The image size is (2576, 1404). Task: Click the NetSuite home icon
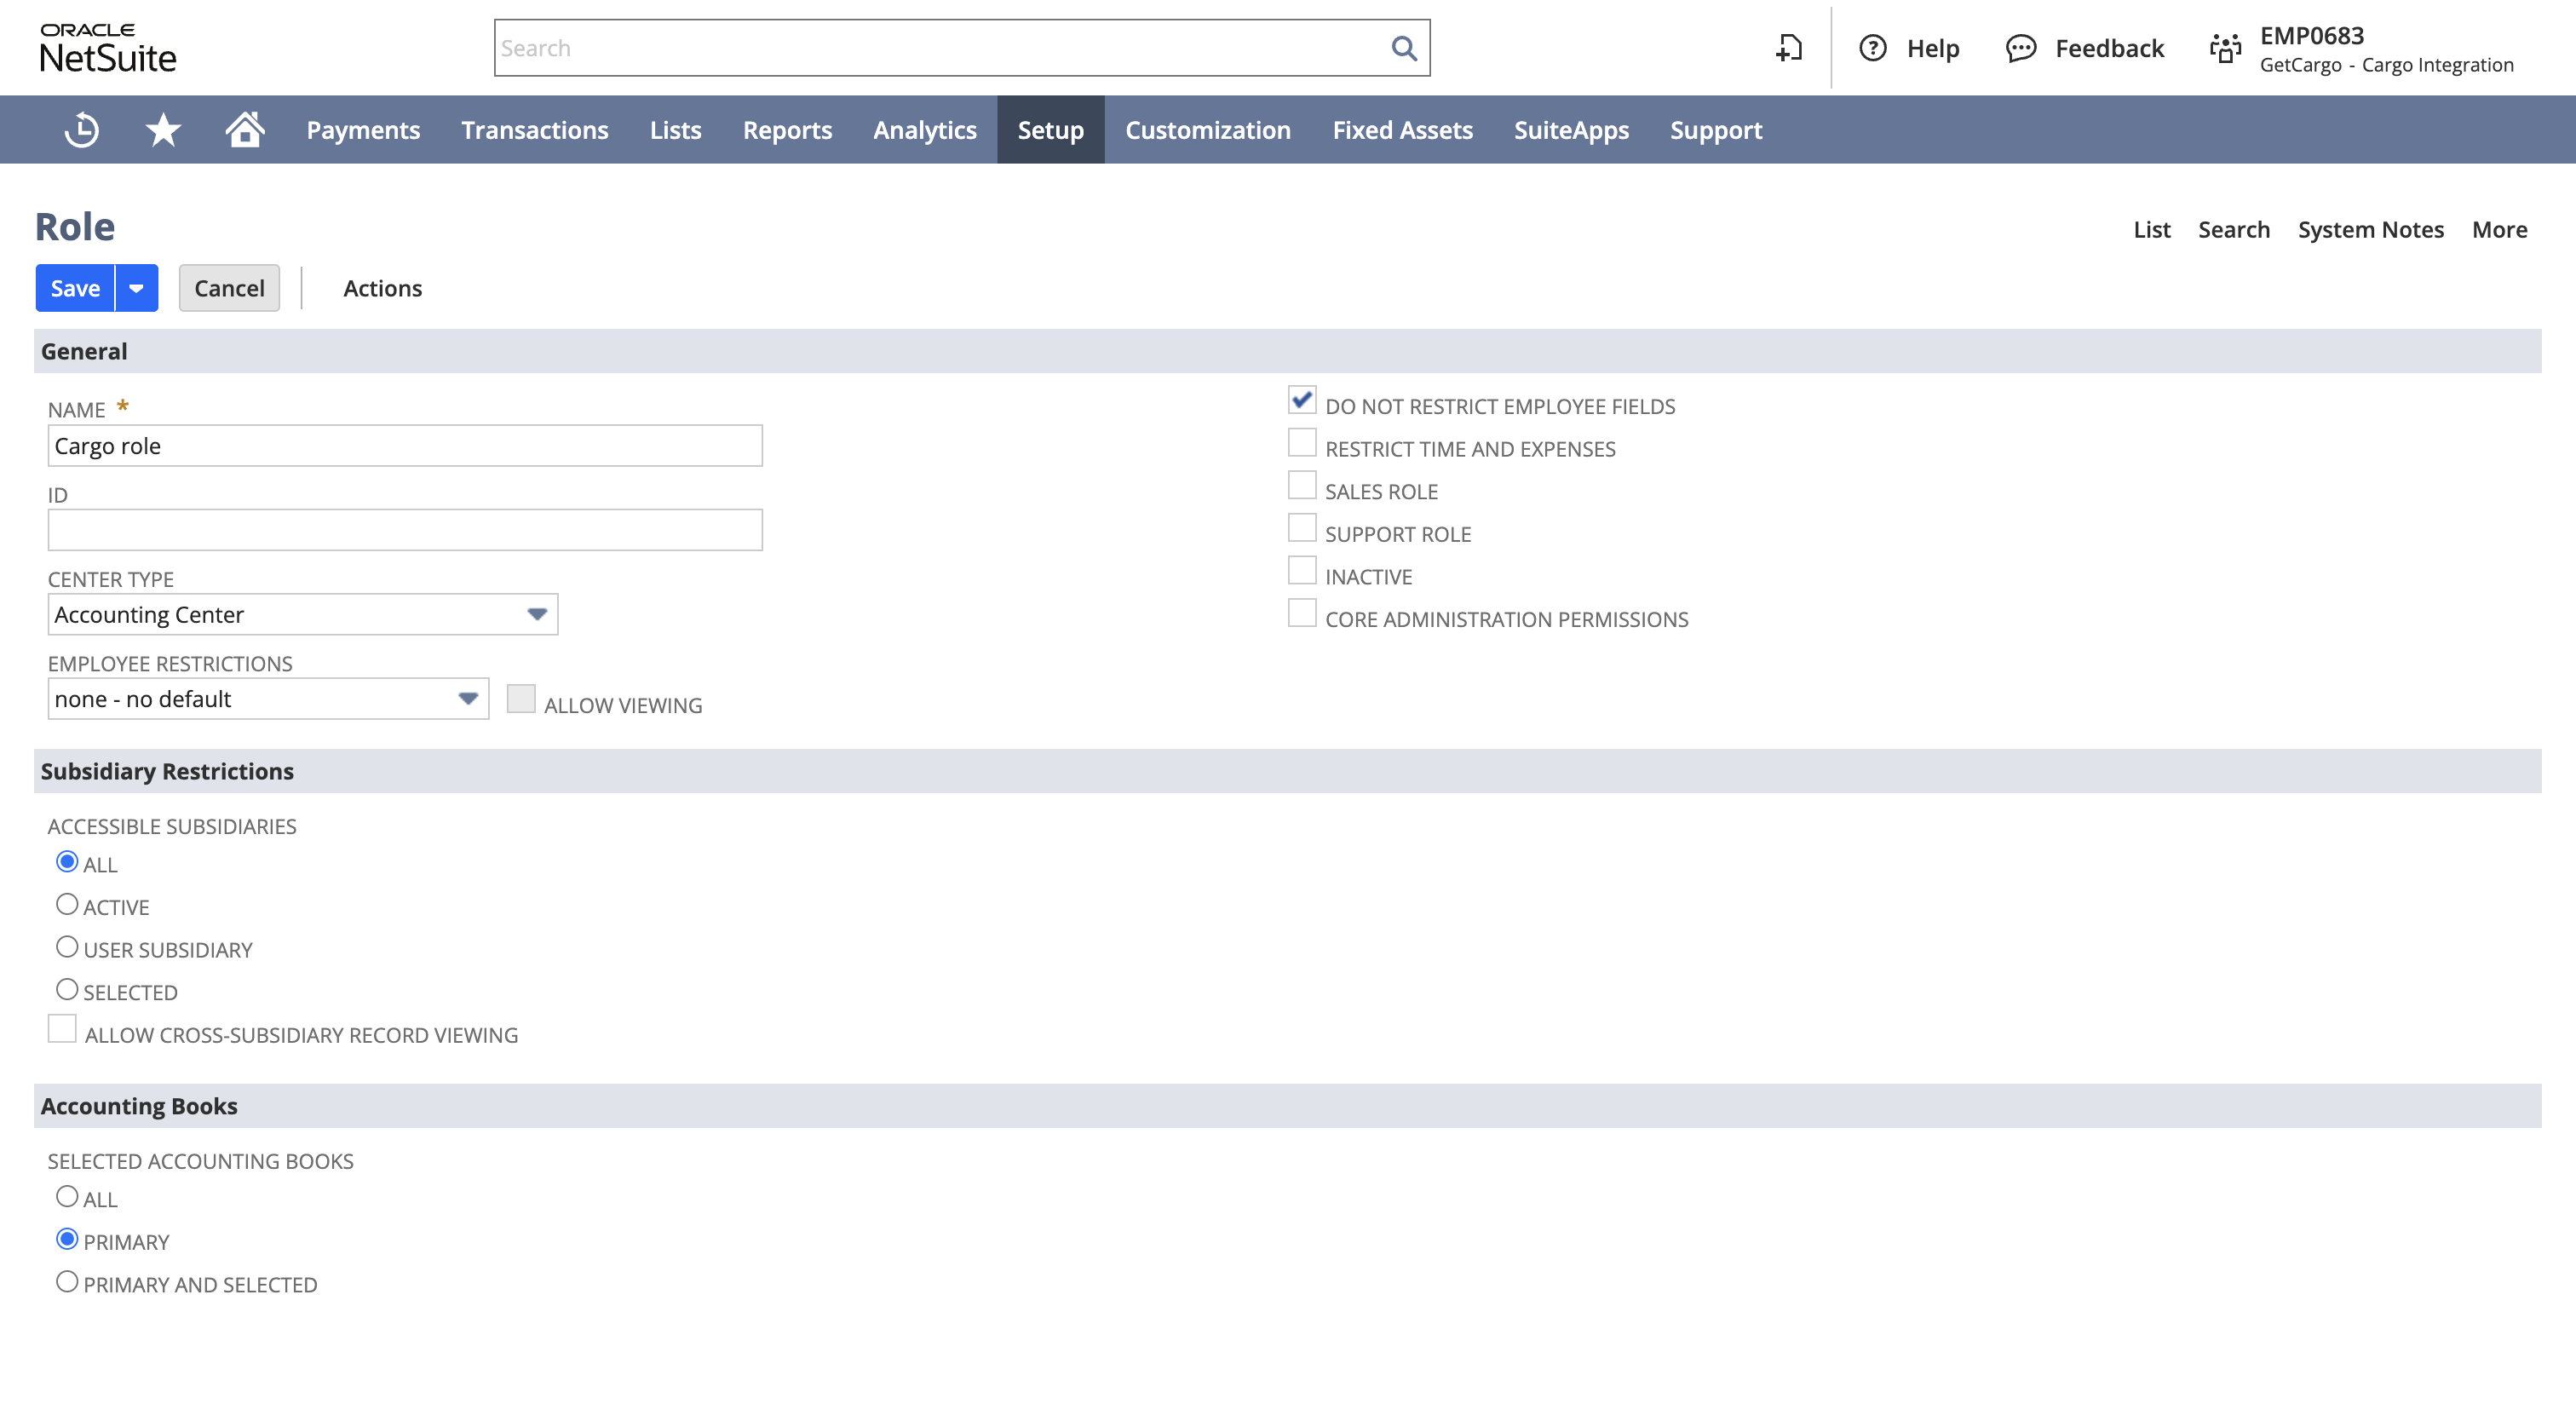pyautogui.click(x=242, y=129)
